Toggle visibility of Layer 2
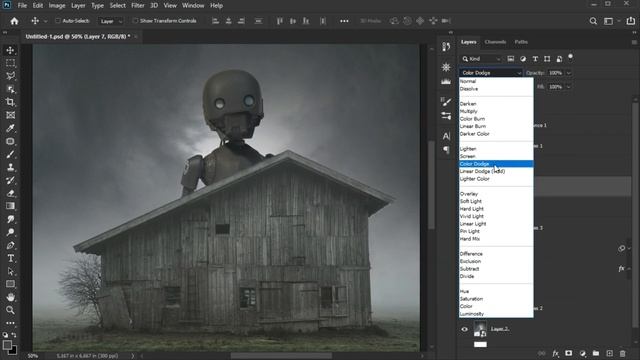This screenshot has height=360, width=640. pos(464,329)
